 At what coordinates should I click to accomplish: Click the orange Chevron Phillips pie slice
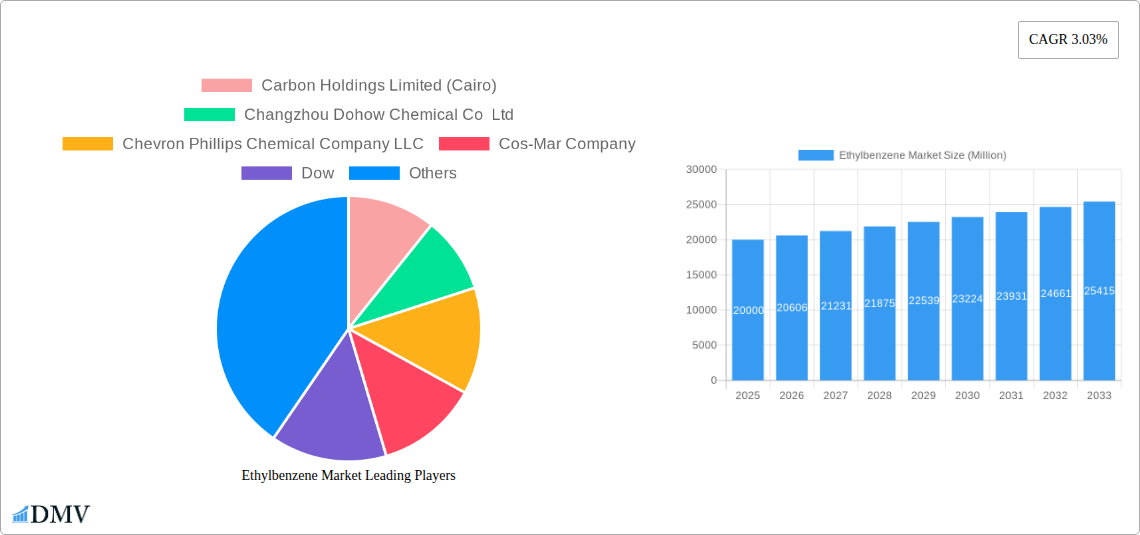[435, 335]
